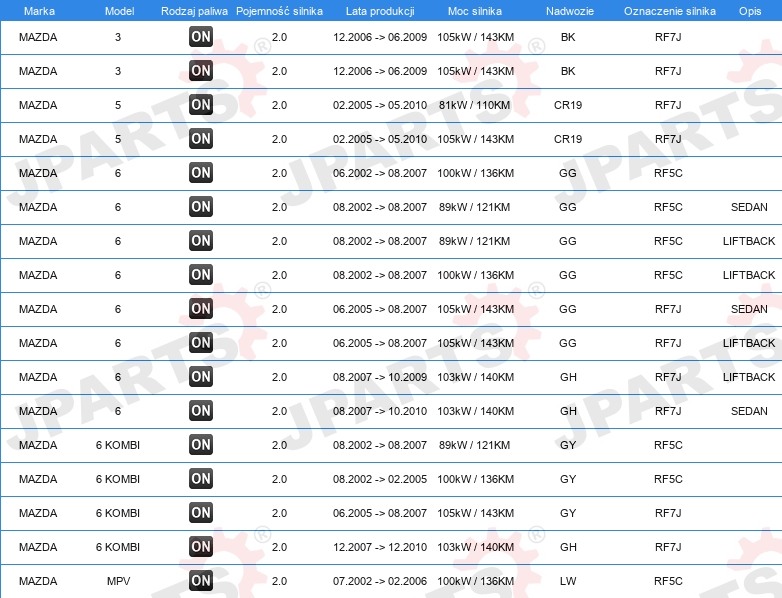Viewport: 782px width, 598px height.
Task: Select the 08.2007 -> 10.2010 production years cell
Action: [380, 411]
